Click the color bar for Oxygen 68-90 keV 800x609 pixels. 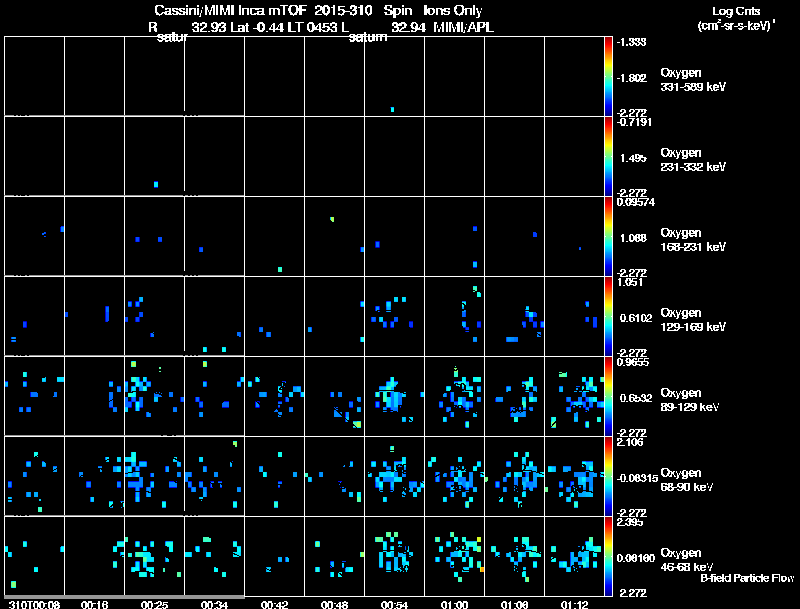pyautogui.click(x=608, y=476)
